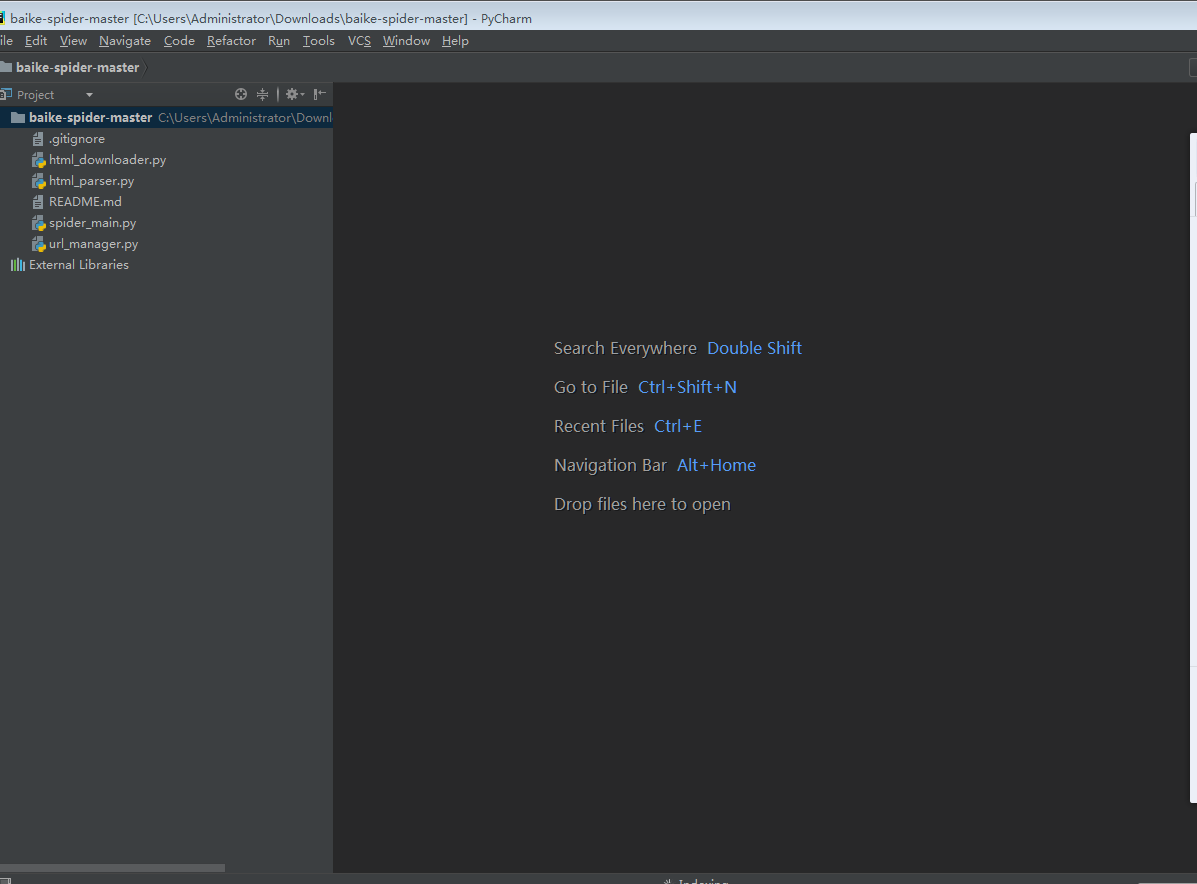
Task: Click the file icon beside README.md
Action: click(x=38, y=202)
